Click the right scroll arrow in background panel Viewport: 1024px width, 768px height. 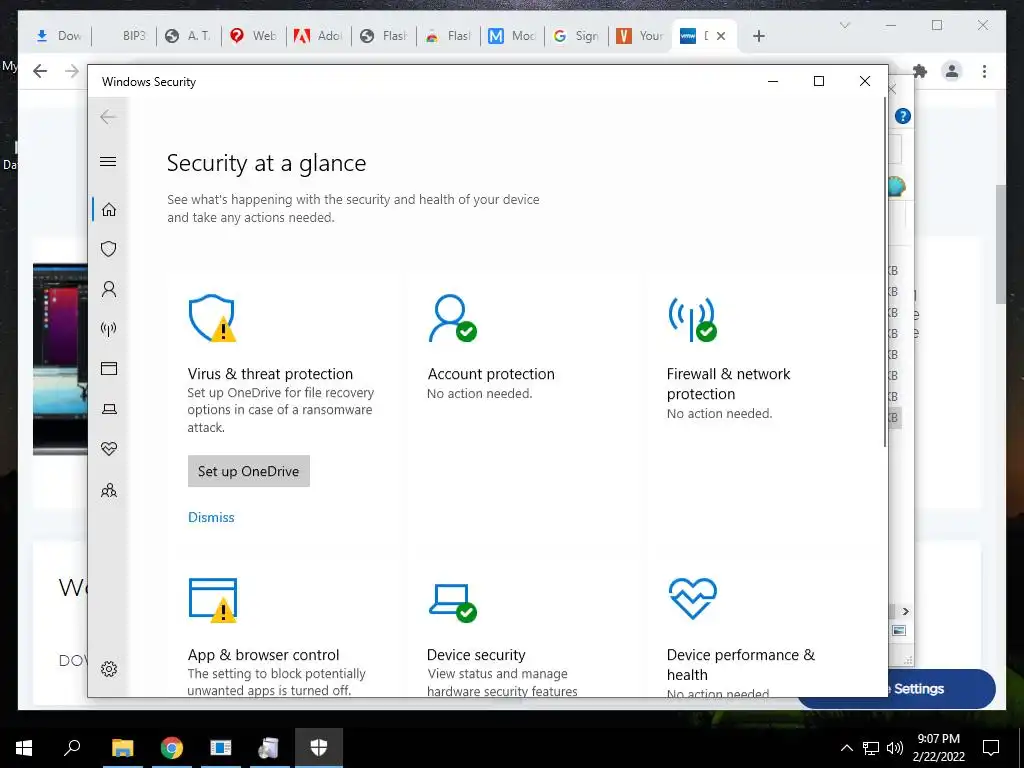[x=905, y=611]
